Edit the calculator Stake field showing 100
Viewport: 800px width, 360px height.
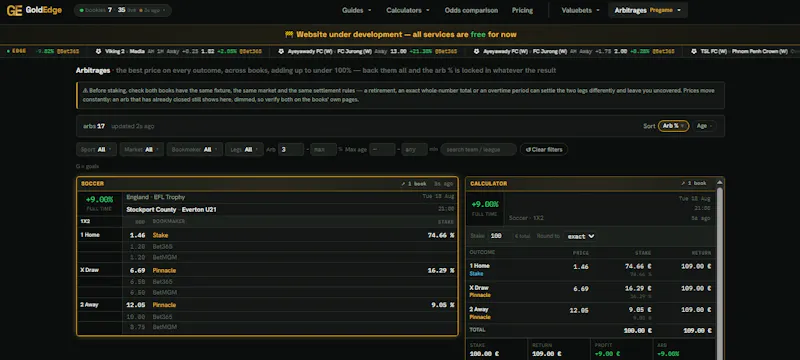500,236
